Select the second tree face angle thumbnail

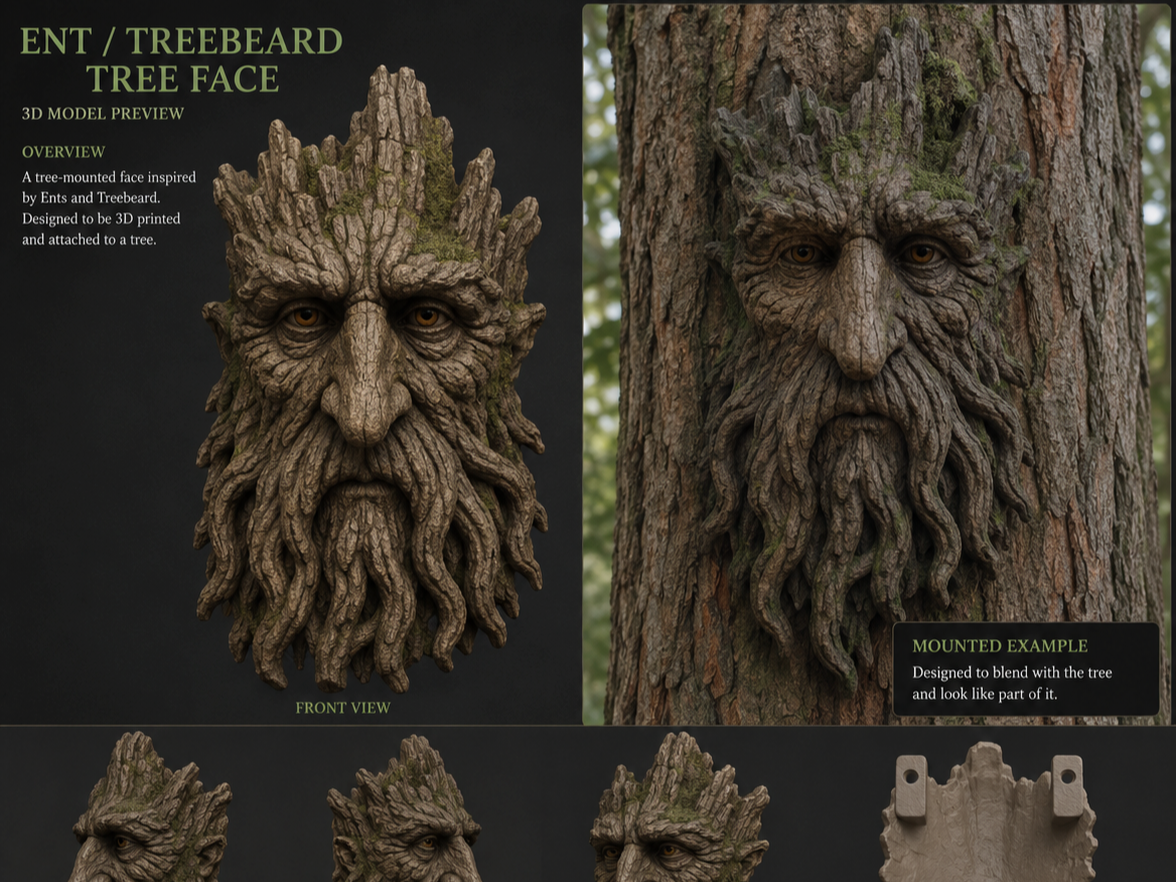click(405, 808)
